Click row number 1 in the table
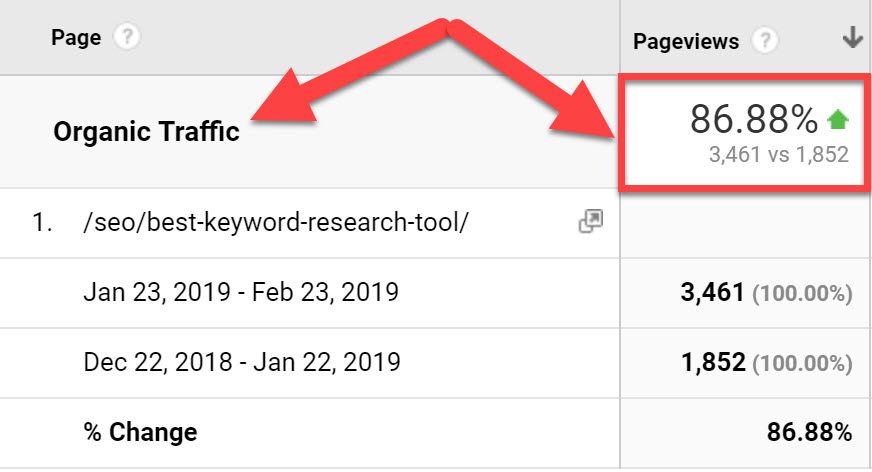The height and width of the screenshot is (472, 872). point(40,222)
